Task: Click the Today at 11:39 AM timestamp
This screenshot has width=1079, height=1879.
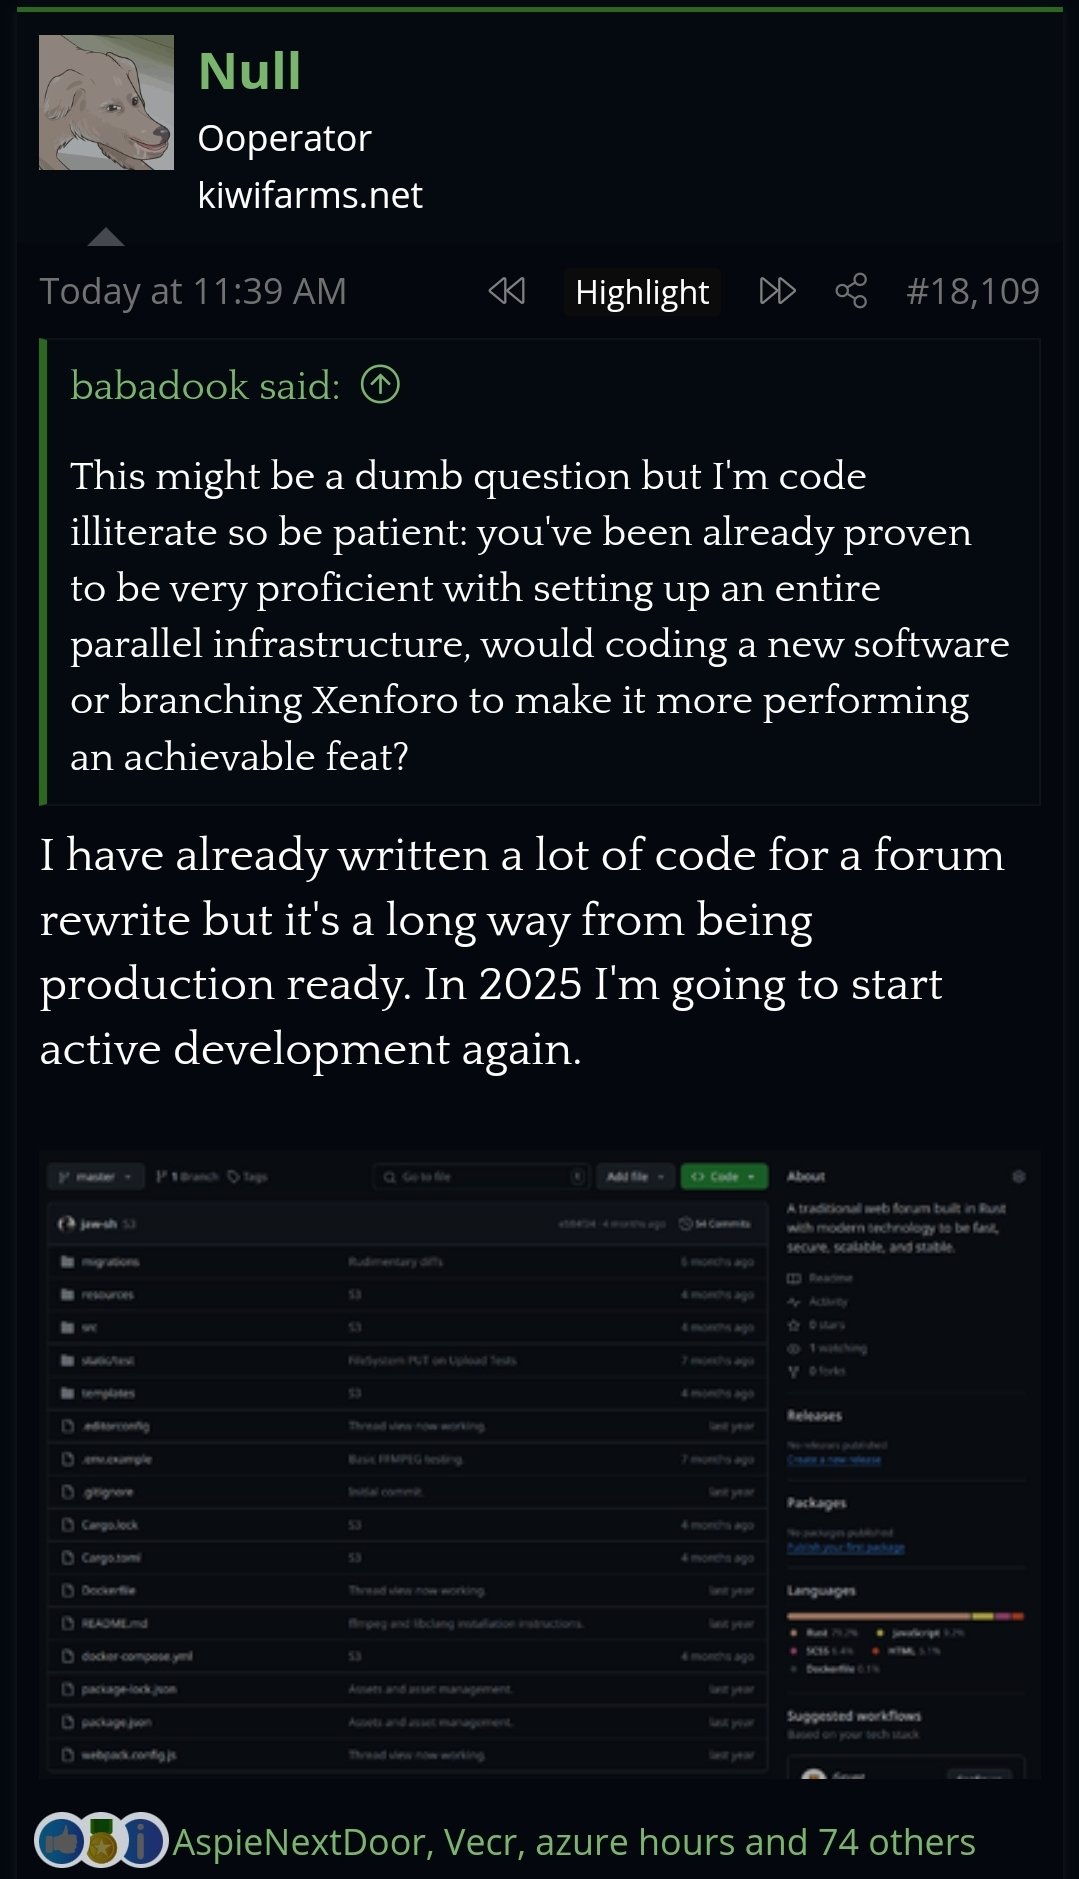Action: pyautogui.click(x=193, y=291)
